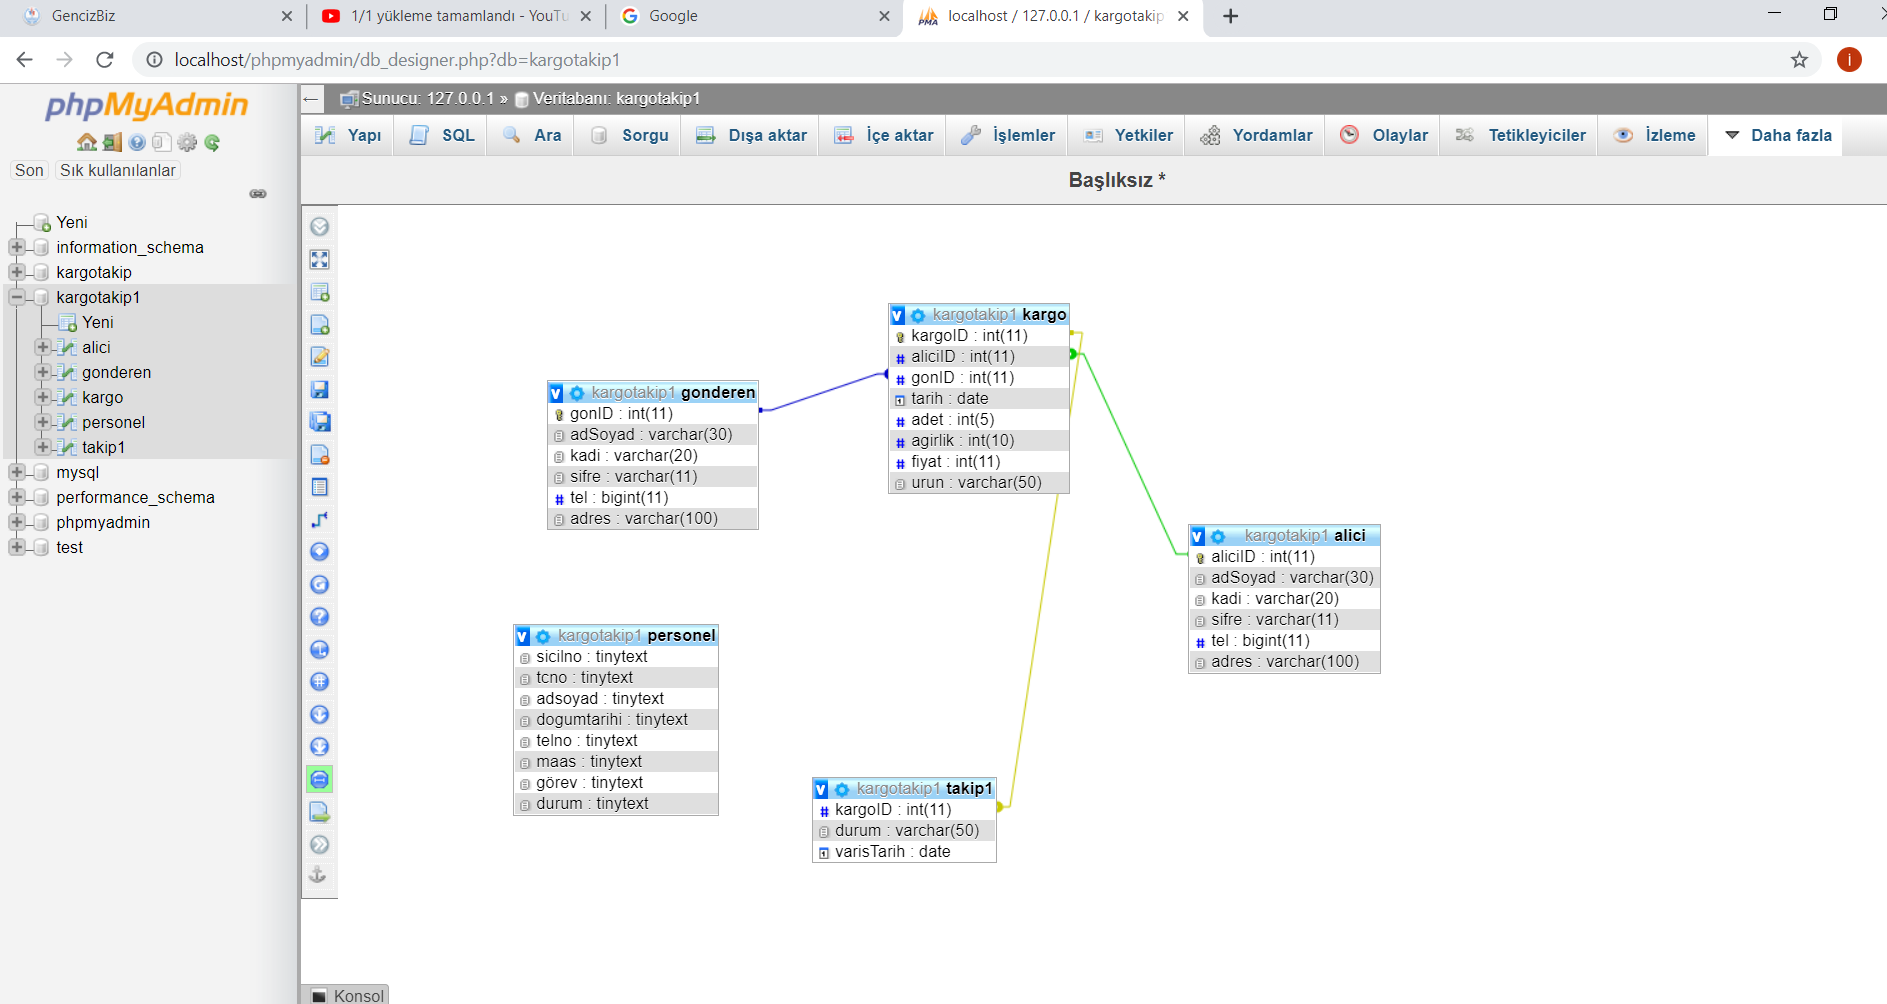Click the phpMyAdmin home icon
1887x1004 pixels.
coord(87,143)
